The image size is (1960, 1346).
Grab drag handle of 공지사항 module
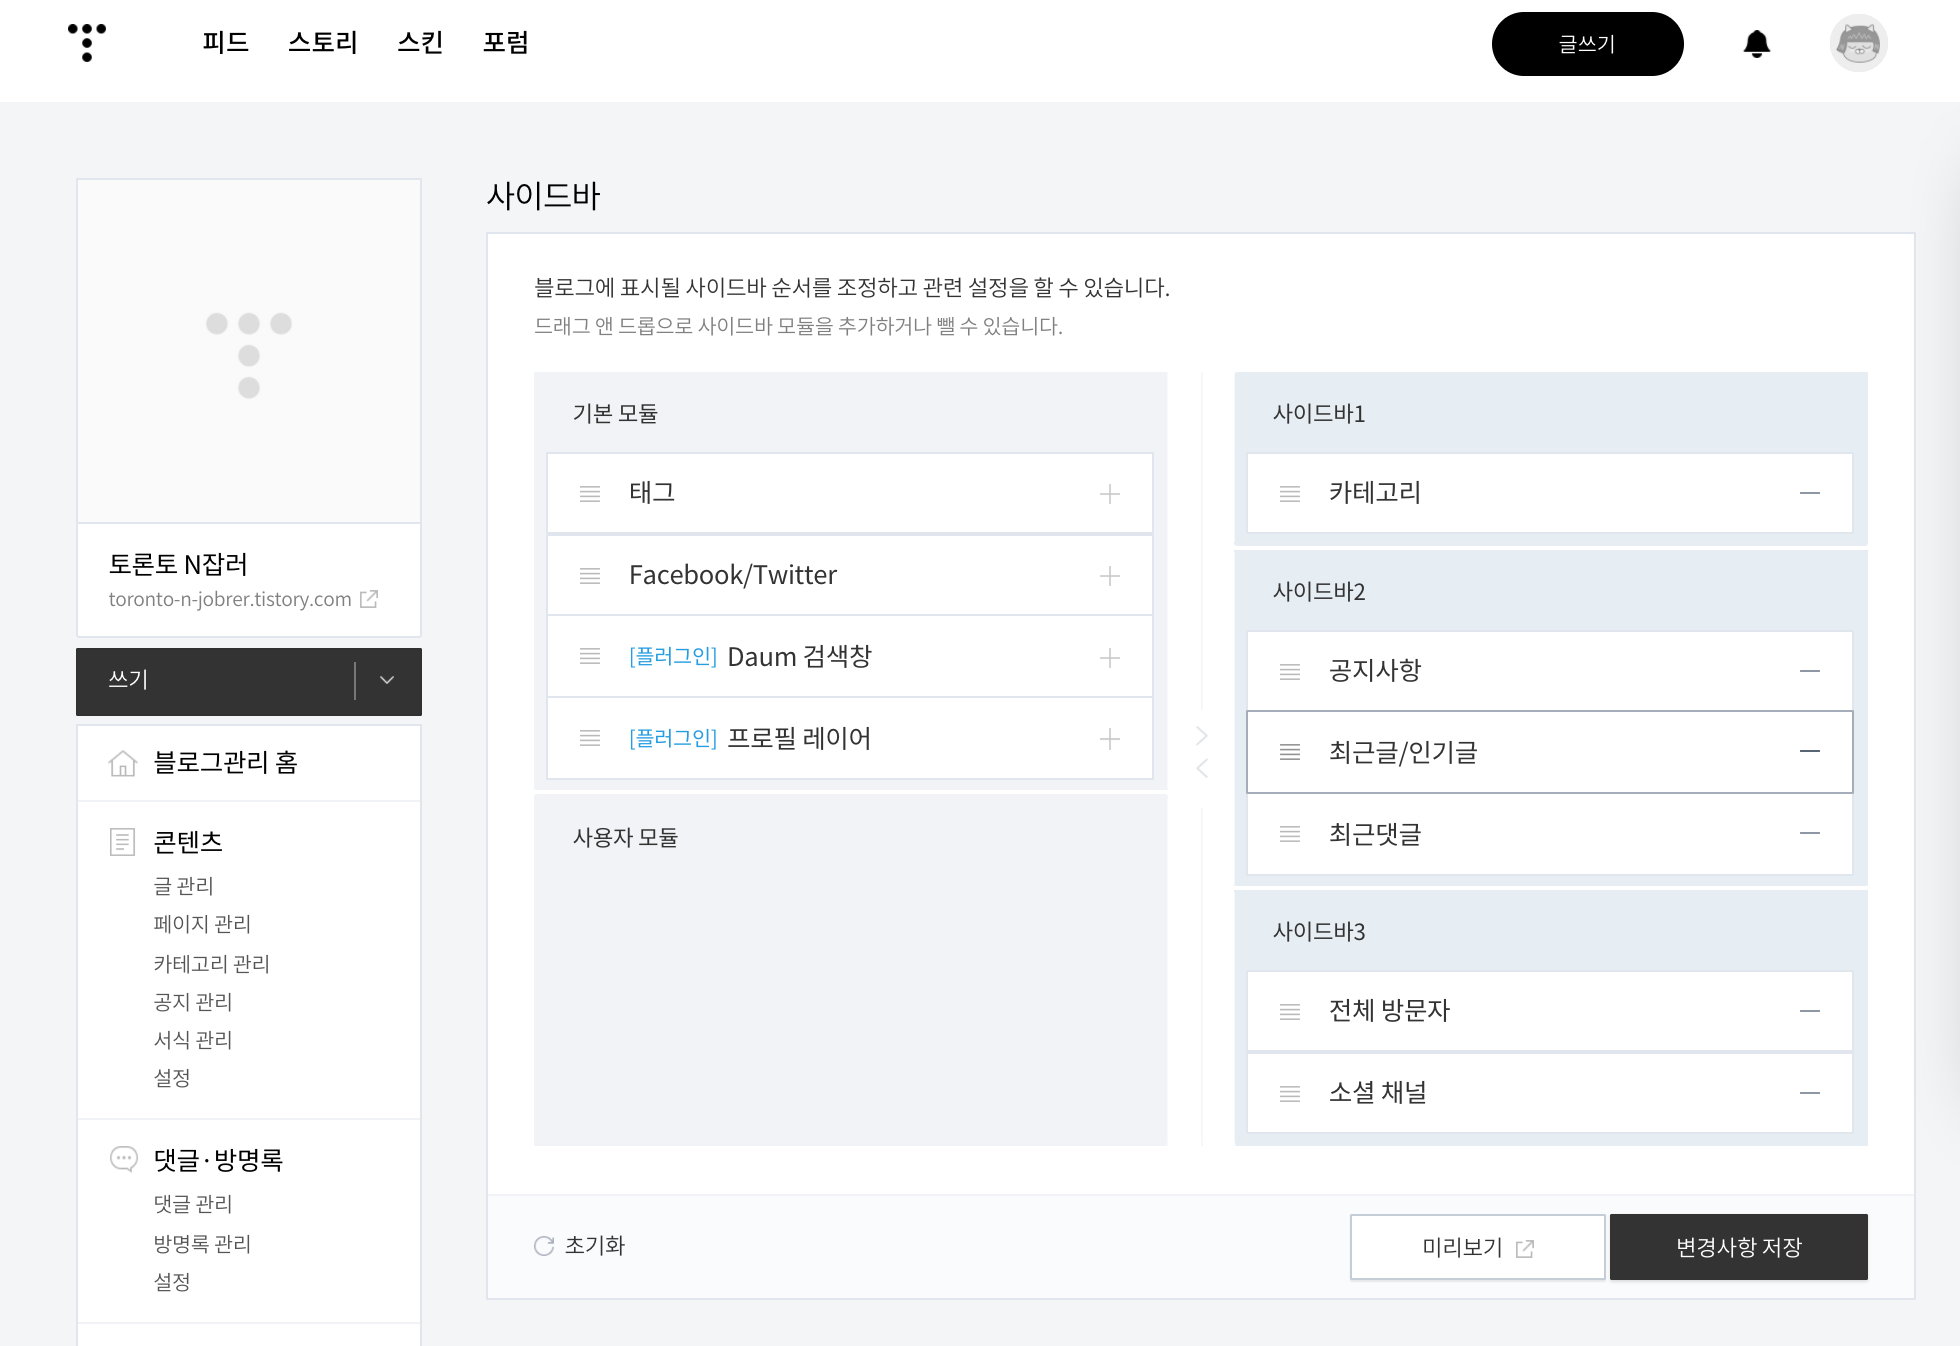tap(1290, 671)
